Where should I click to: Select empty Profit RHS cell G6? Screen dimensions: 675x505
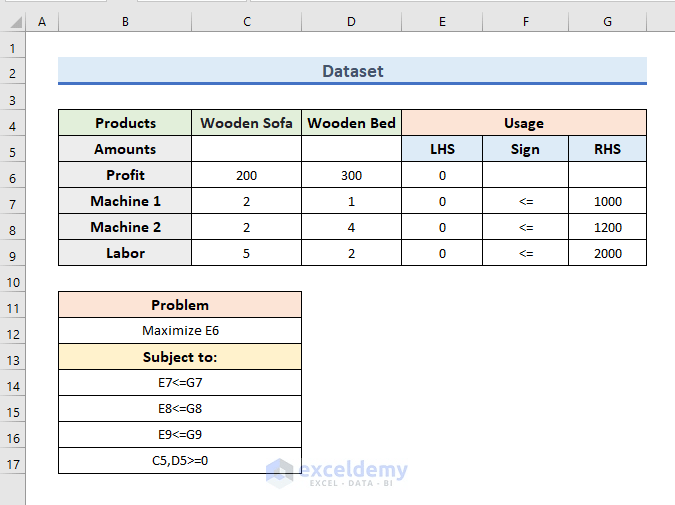click(x=607, y=175)
